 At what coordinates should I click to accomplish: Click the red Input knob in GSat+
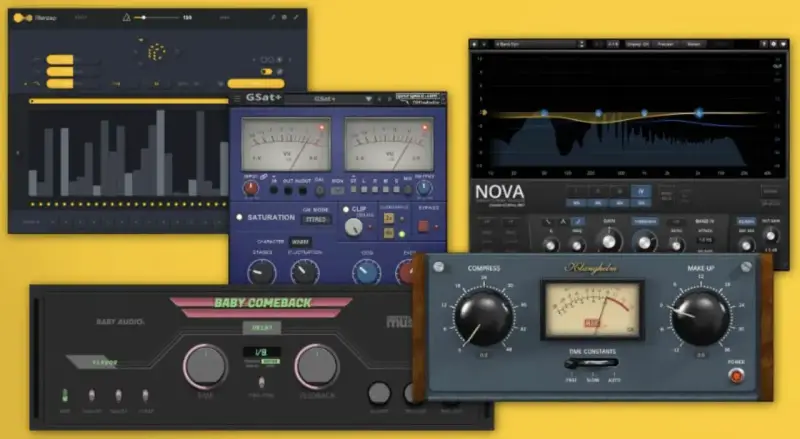[251, 188]
